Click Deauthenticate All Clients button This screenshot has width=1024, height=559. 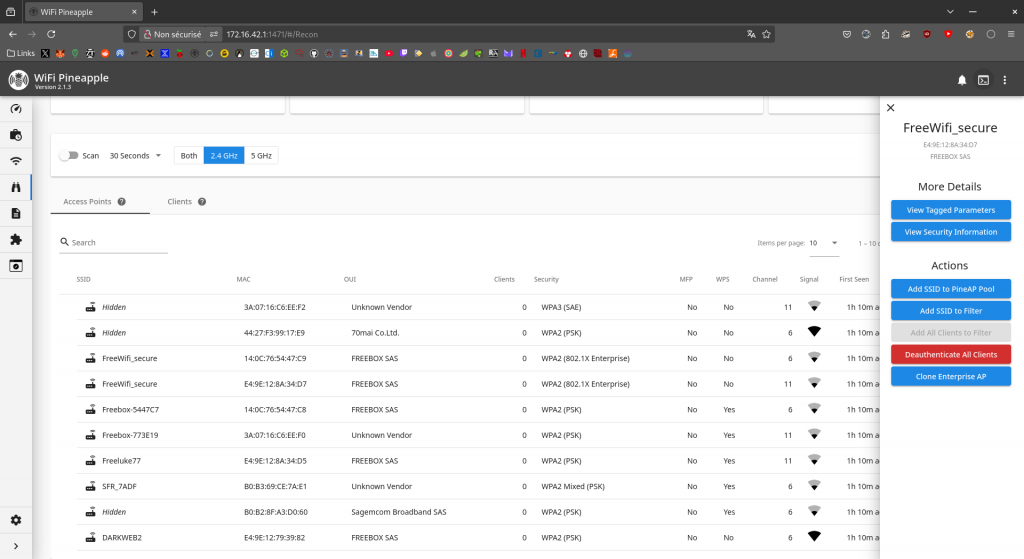tap(951, 355)
